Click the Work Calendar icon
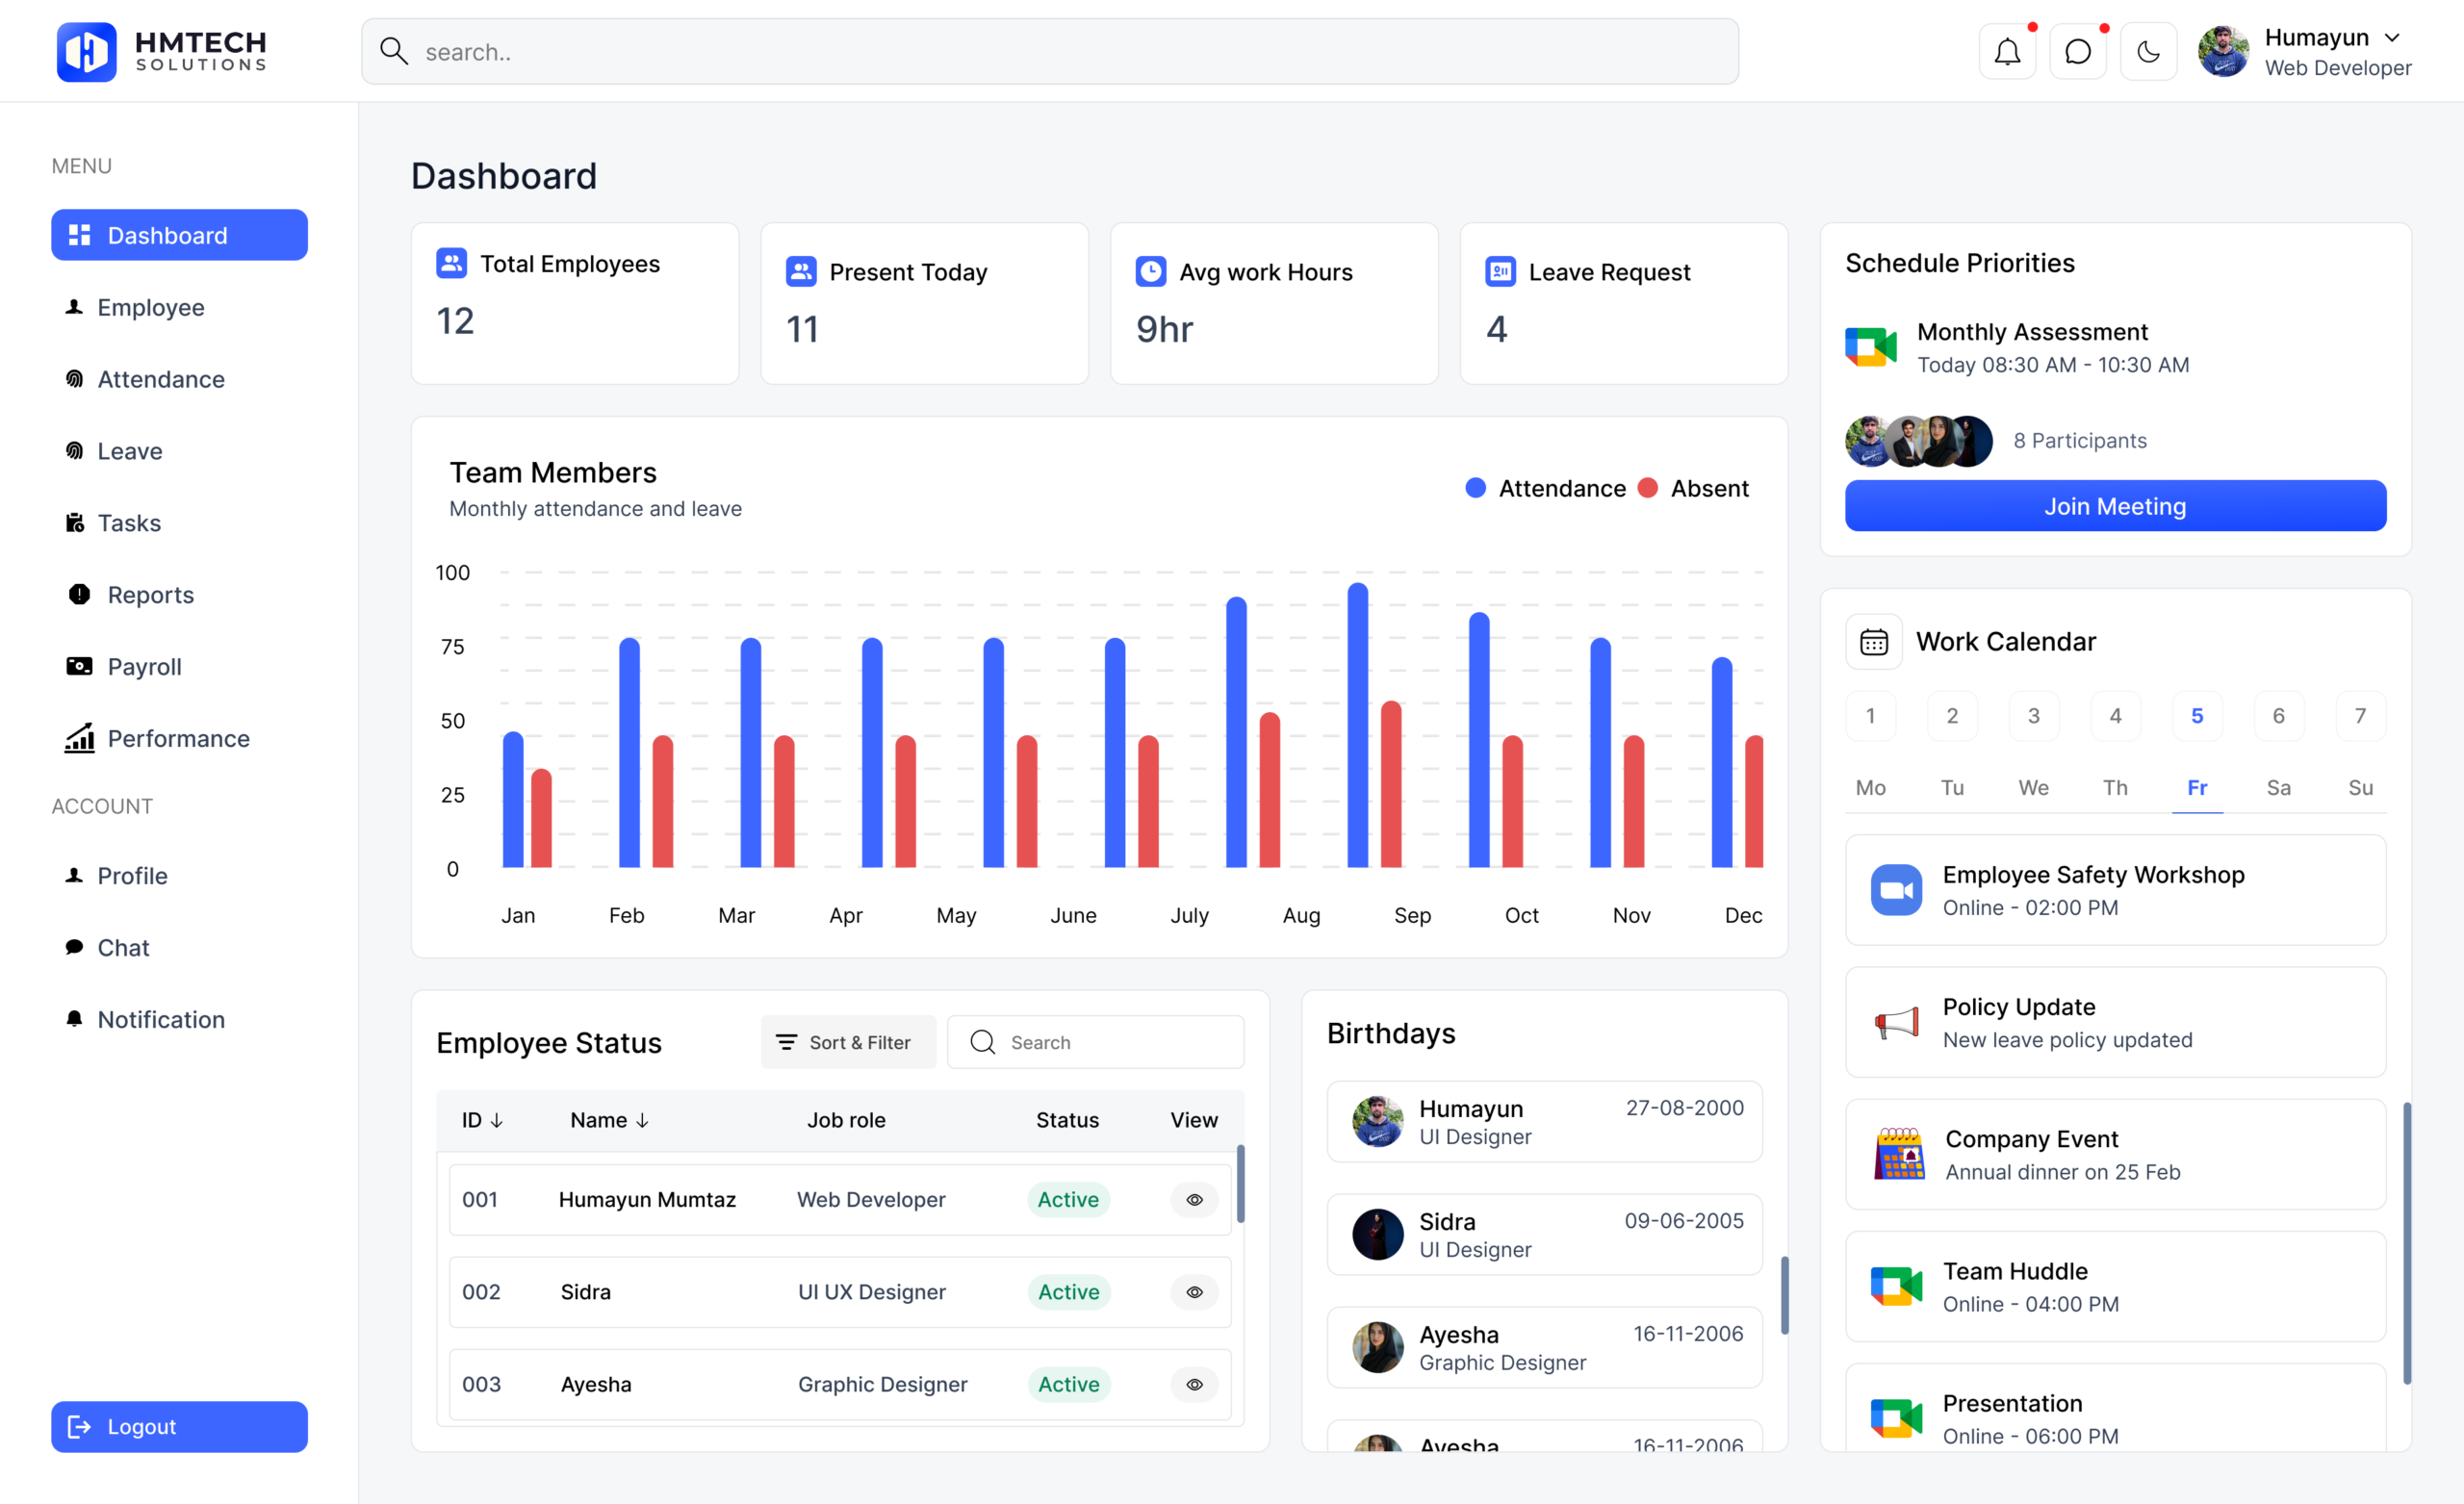Screen dimensions: 2464x1504 pos(1873,642)
